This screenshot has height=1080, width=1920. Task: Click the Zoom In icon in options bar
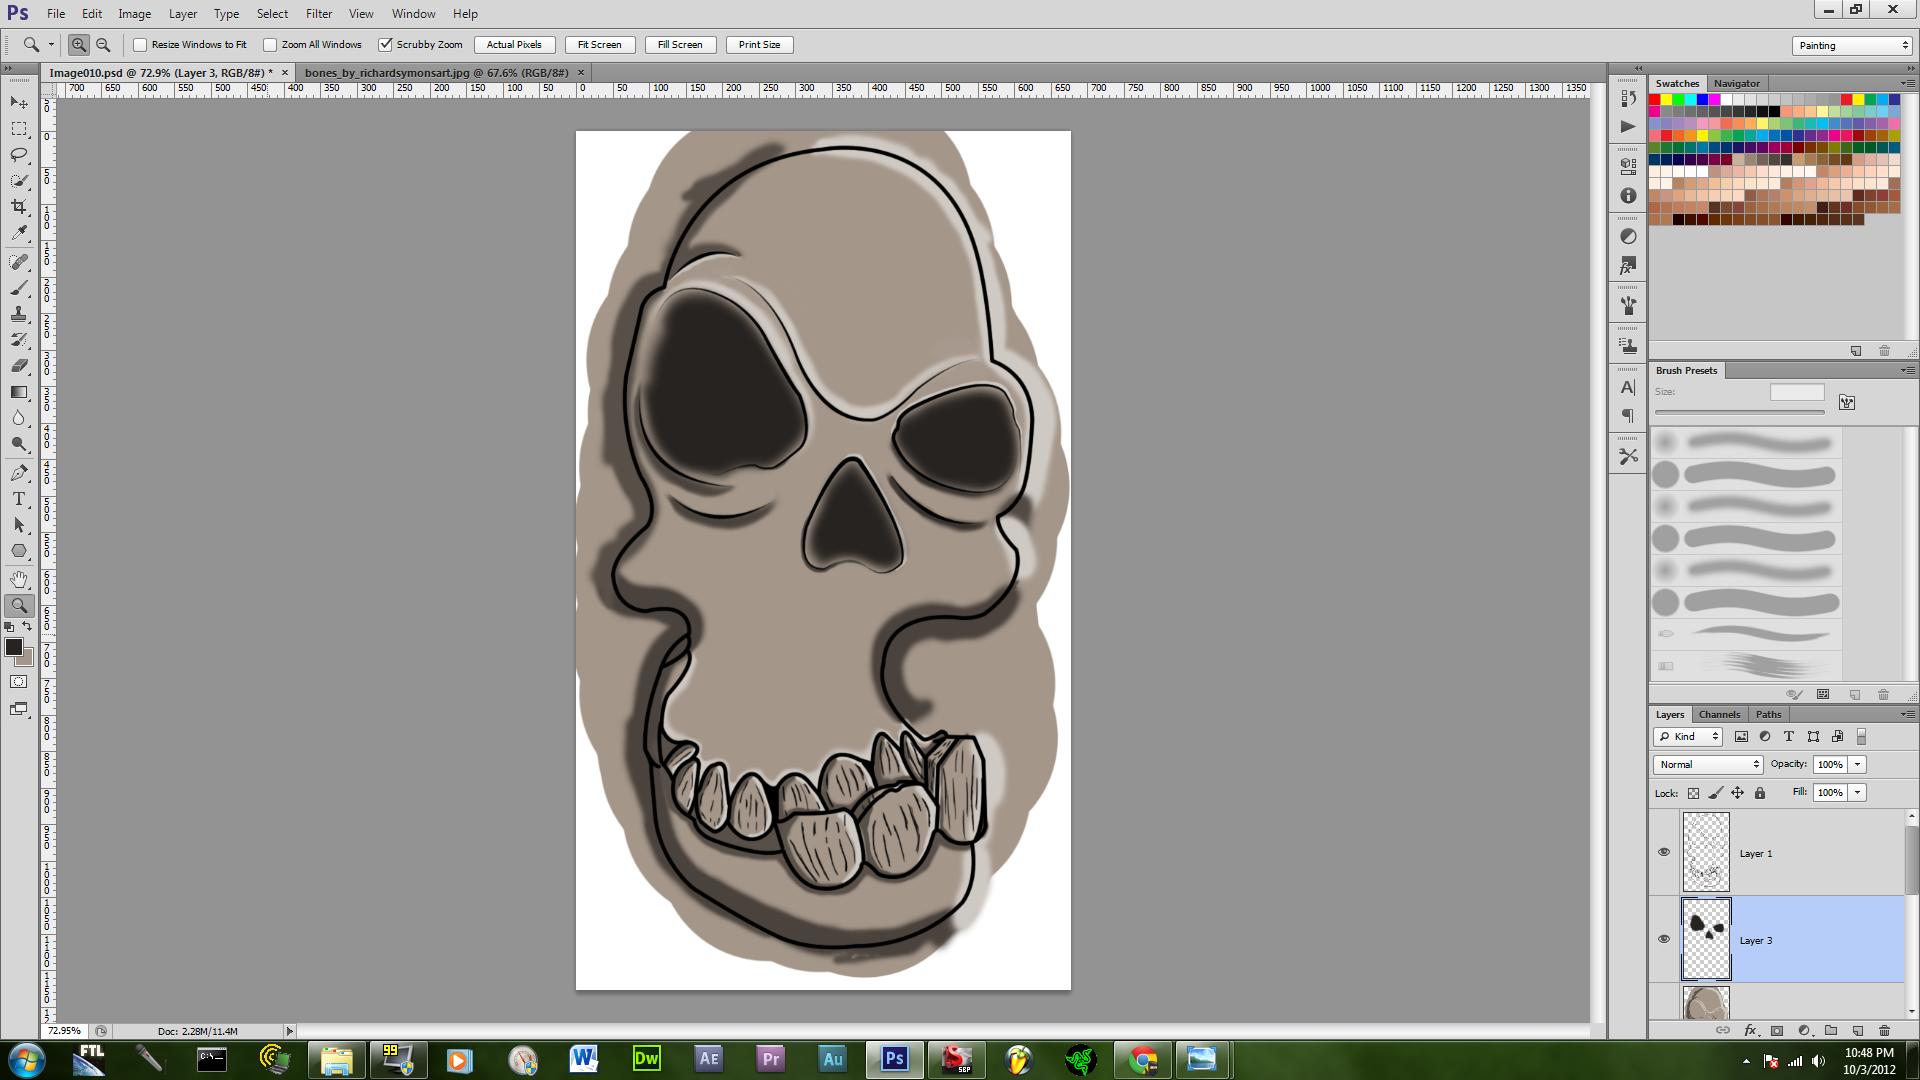pyautogui.click(x=78, y=45)
